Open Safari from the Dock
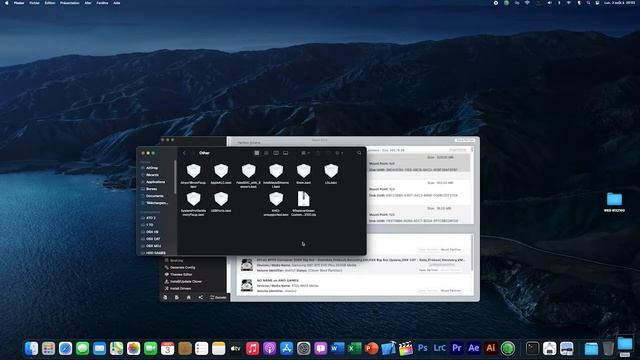Image resolution: width=640 pixels, height=360 pixels. click(x=65, y=348)
